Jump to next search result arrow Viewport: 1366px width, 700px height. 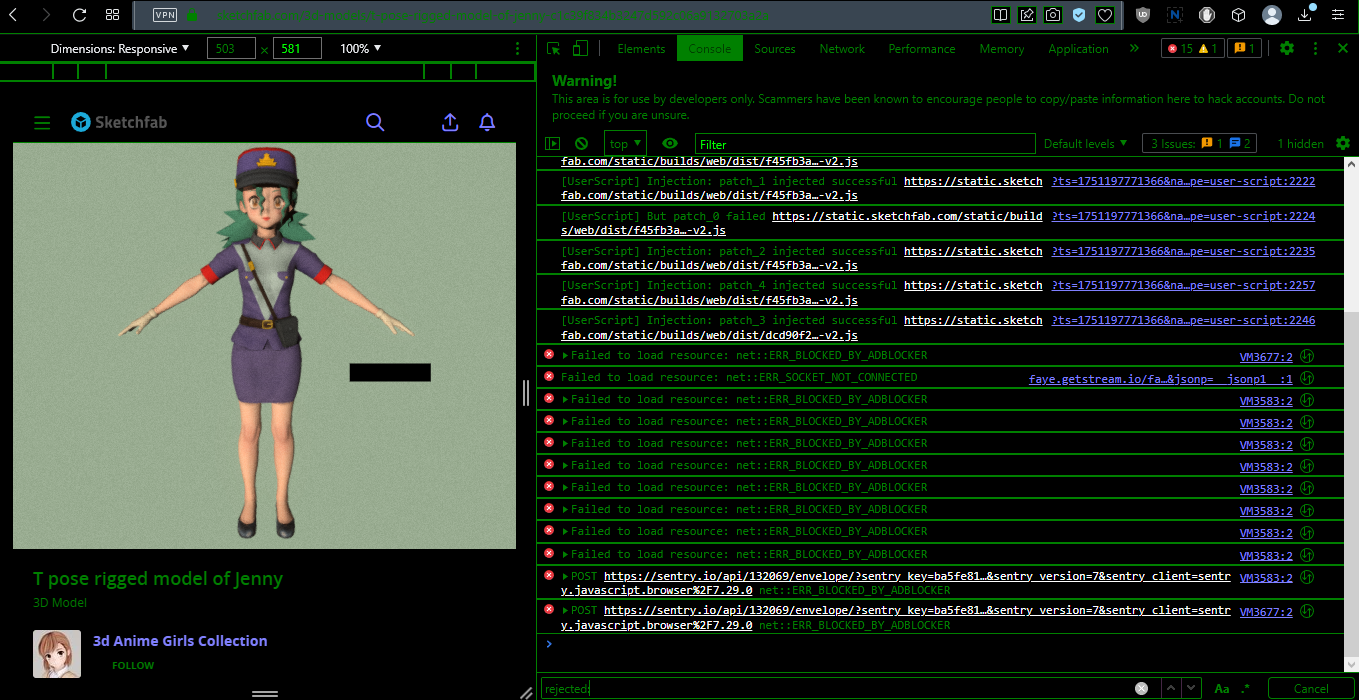click(x=1190, y=688)
